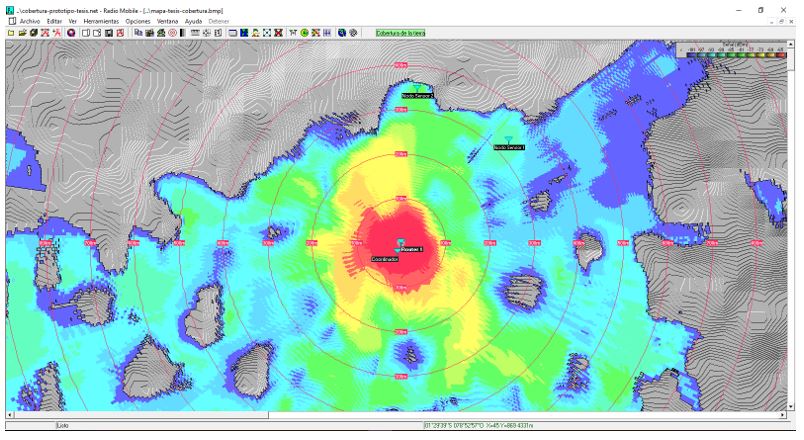The width and height of the screenshot is (804, 440).
Task: Click the horizontal scrollbar thumb under the map
Action: click(141, 414)
